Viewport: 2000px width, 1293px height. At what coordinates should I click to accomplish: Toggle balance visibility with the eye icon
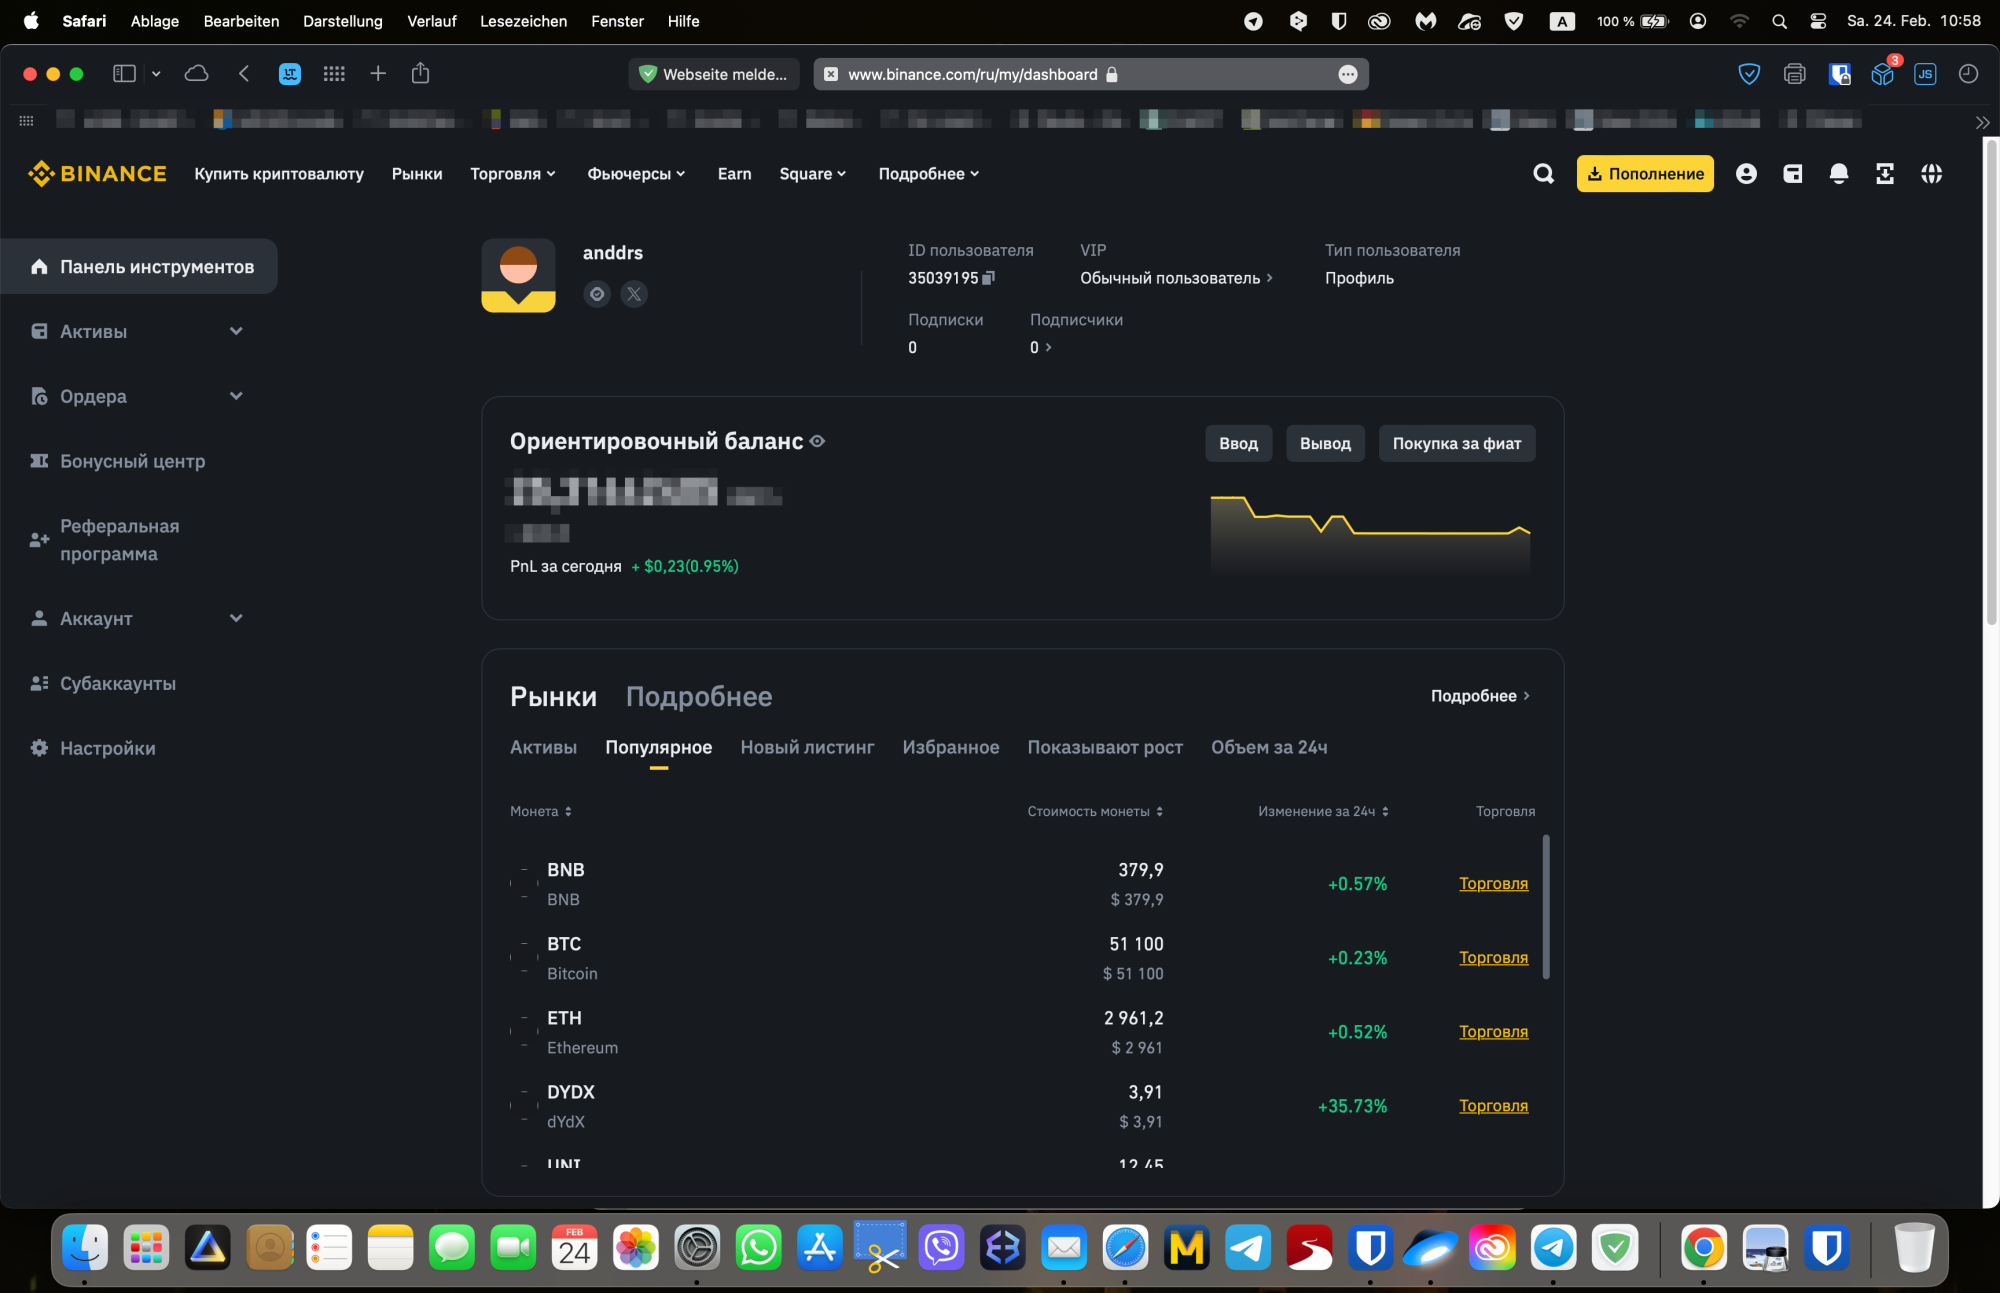click(817, 440)
